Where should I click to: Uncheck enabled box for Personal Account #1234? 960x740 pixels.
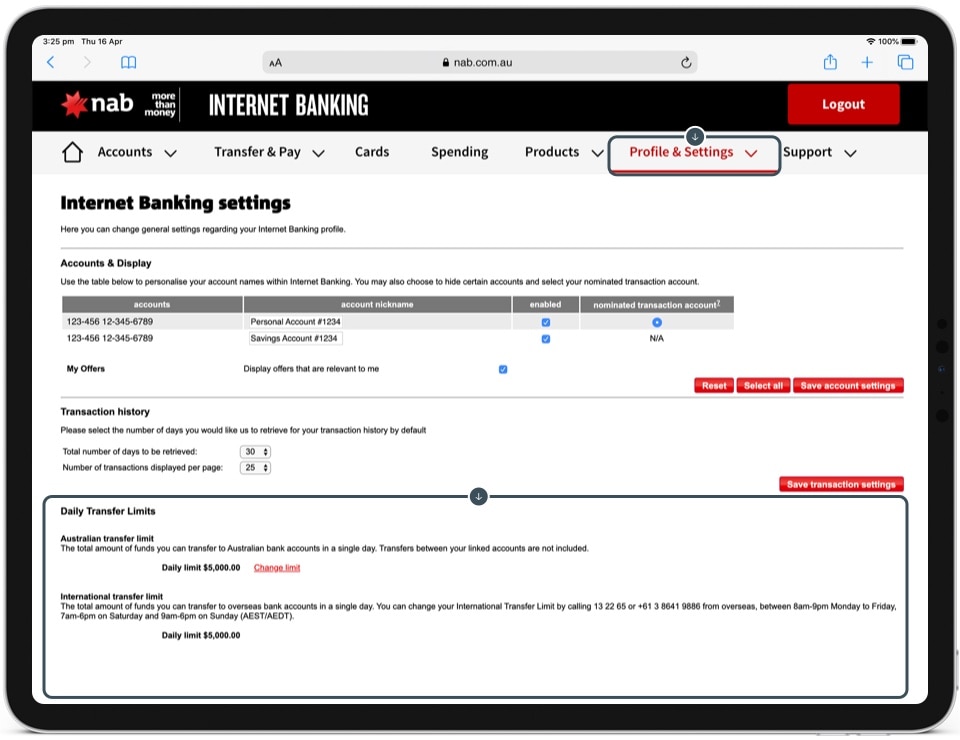[545, 322]
